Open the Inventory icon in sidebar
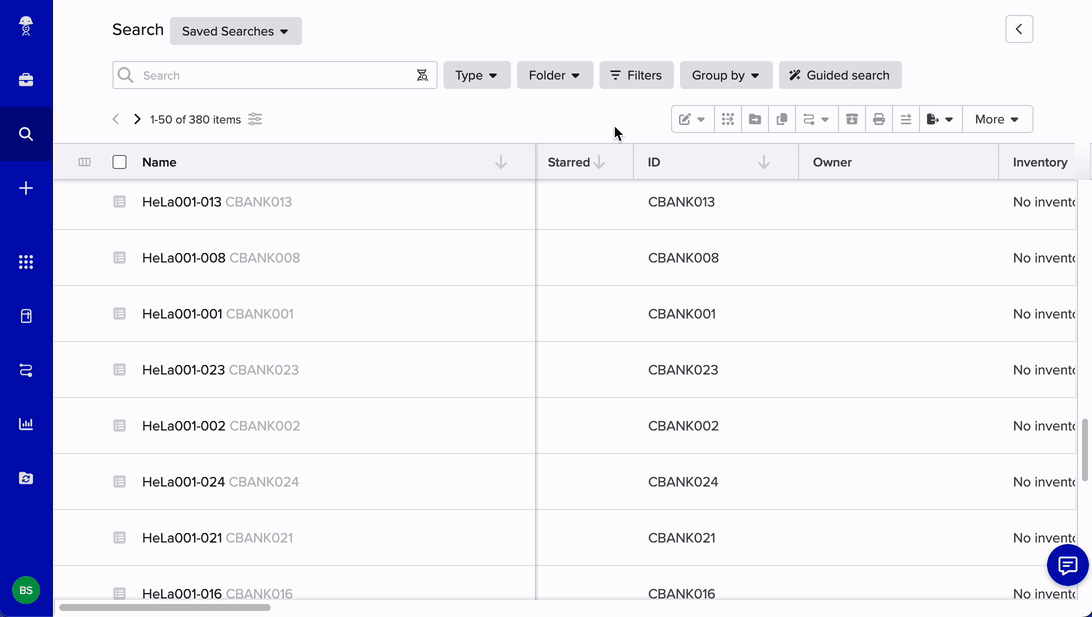 point(26,316)
